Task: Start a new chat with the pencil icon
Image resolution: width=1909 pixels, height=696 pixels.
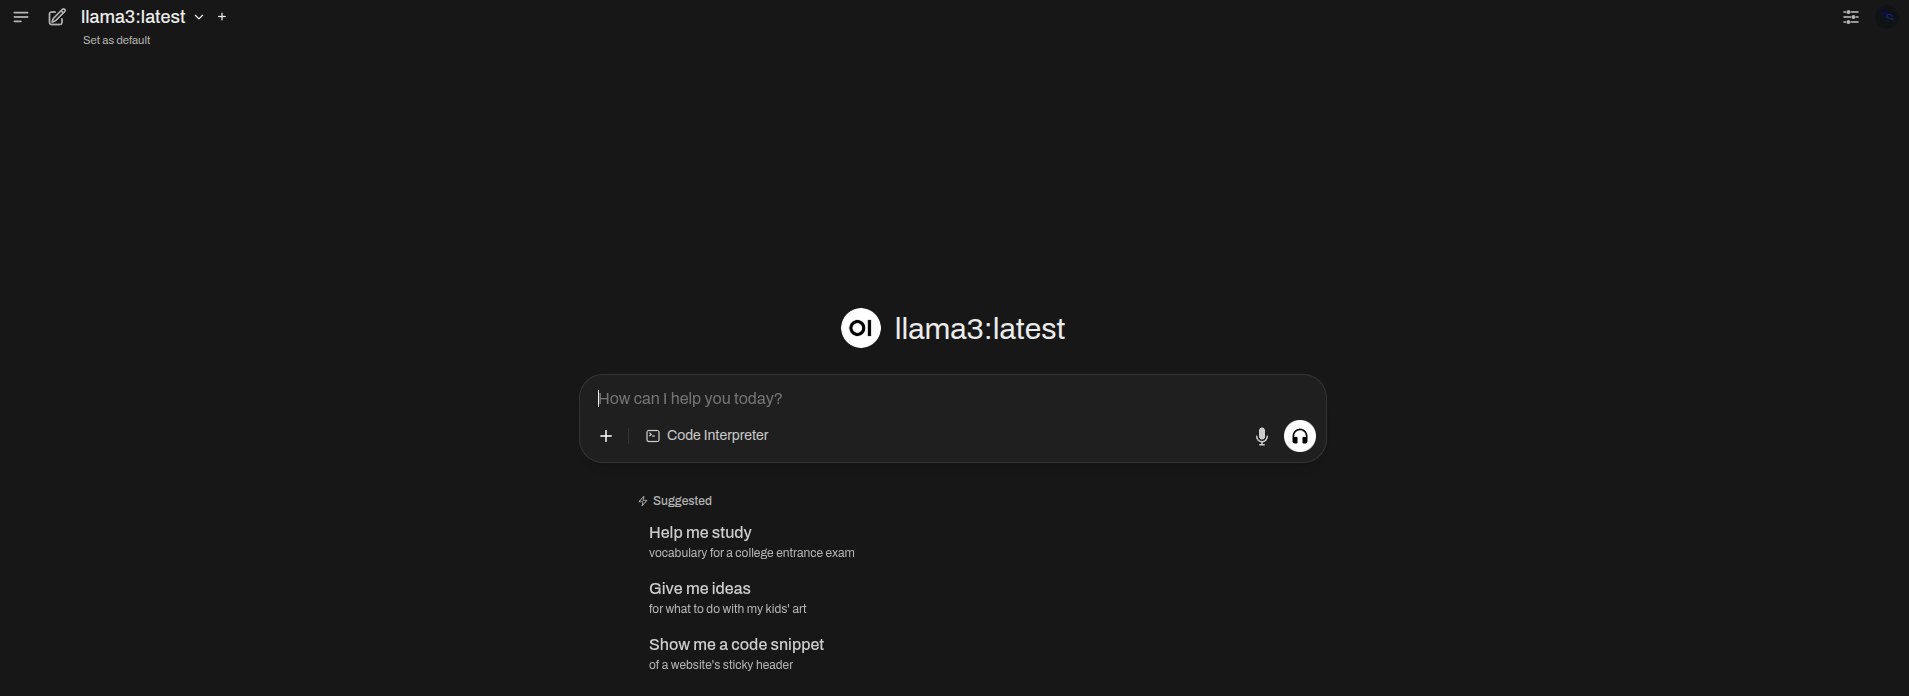Action: pos(57,17)
